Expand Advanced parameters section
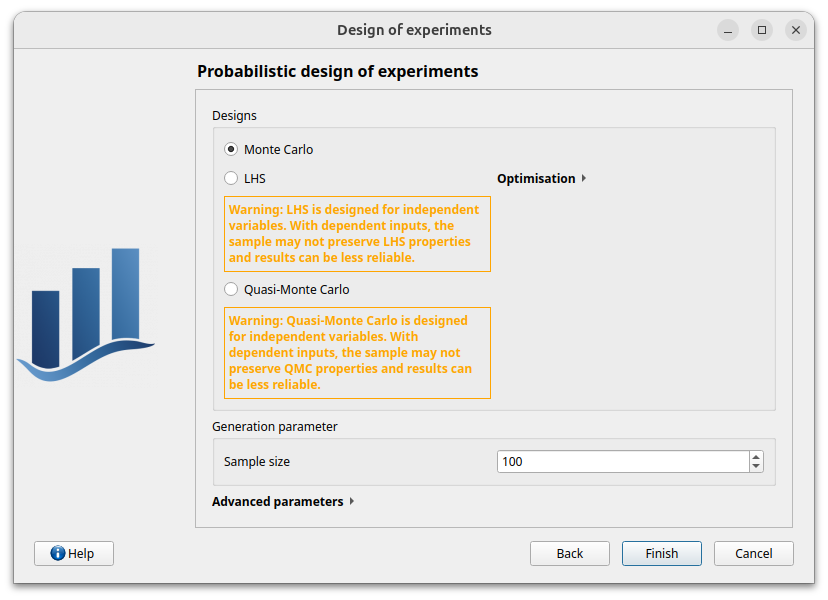This screenshot has width=828, height=600. [352, 501]
